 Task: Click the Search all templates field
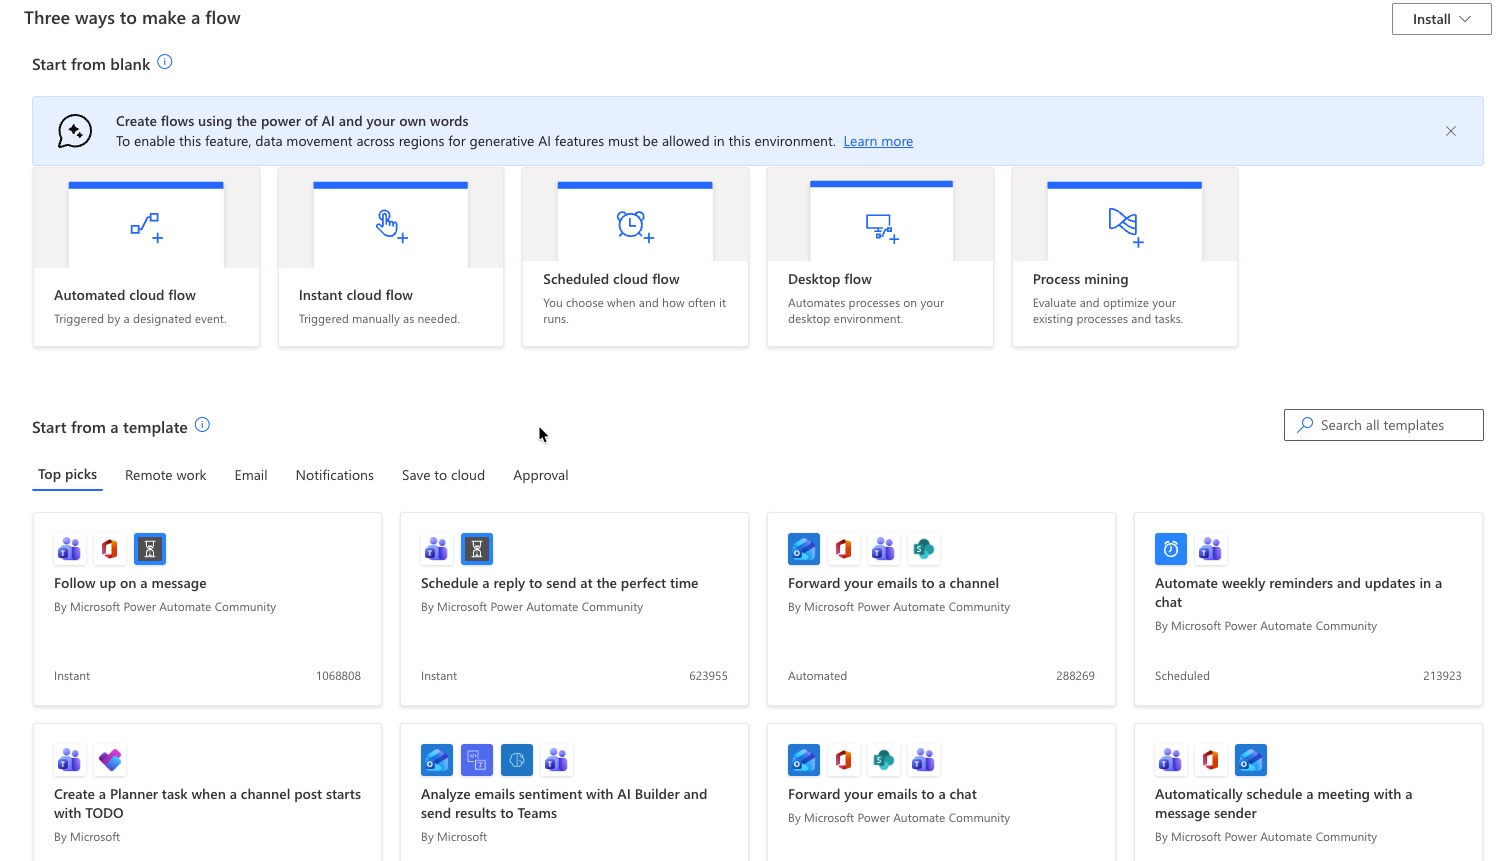(1383, 425)
